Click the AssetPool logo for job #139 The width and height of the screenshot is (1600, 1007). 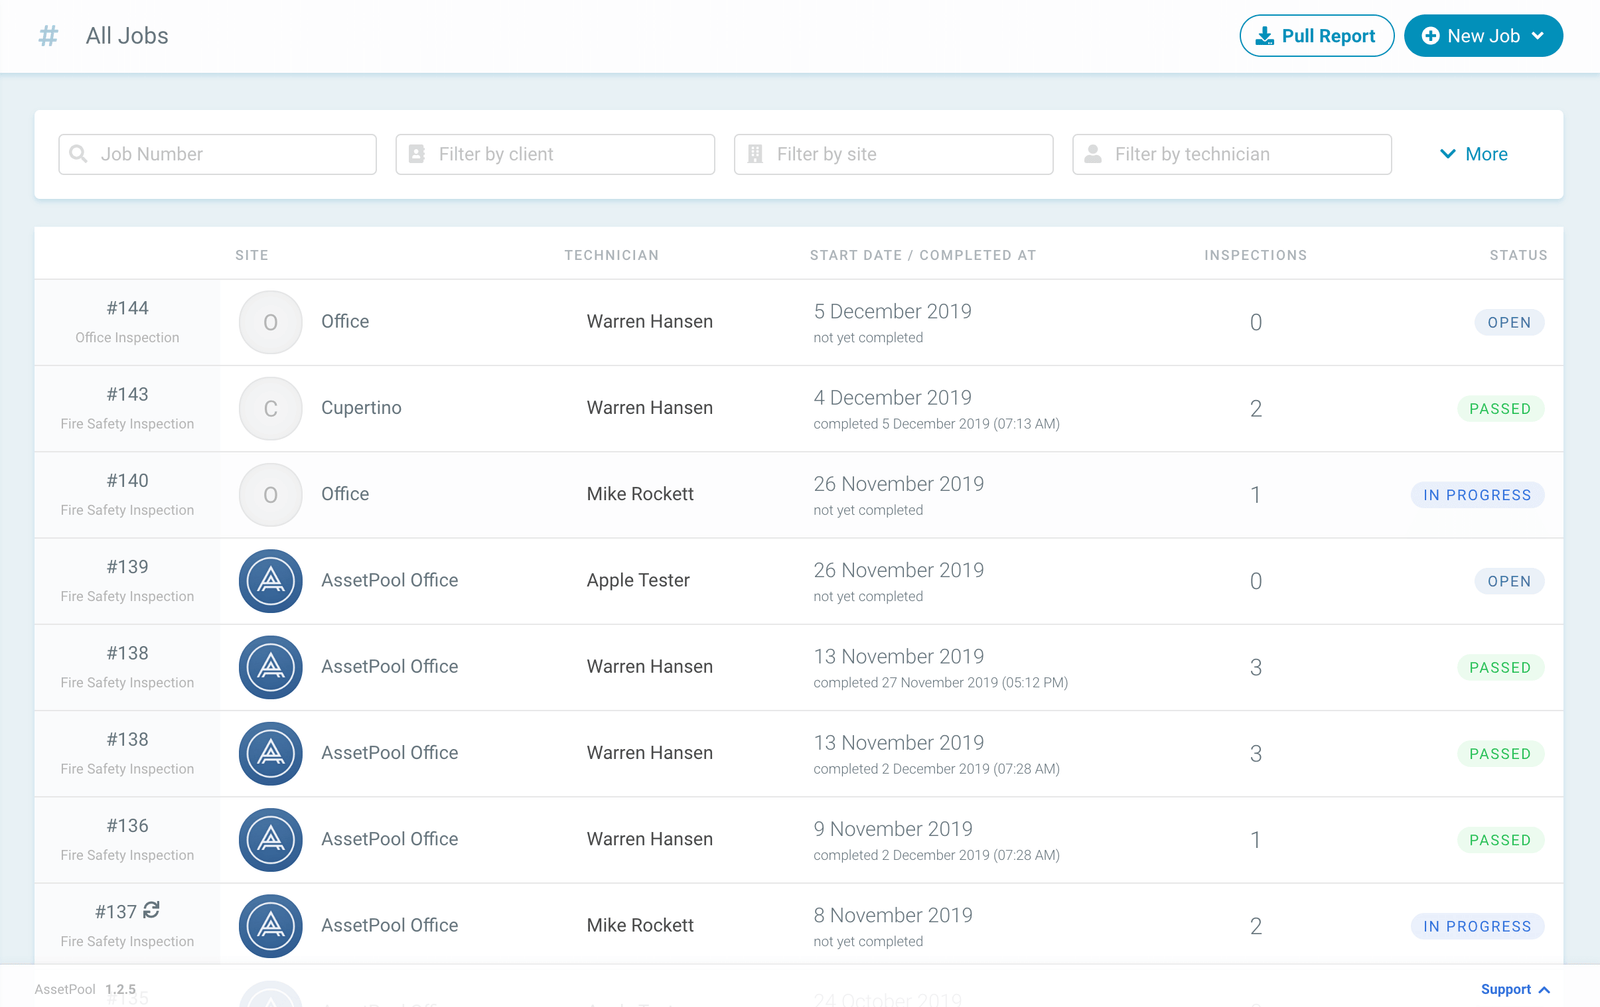point(270,581)
